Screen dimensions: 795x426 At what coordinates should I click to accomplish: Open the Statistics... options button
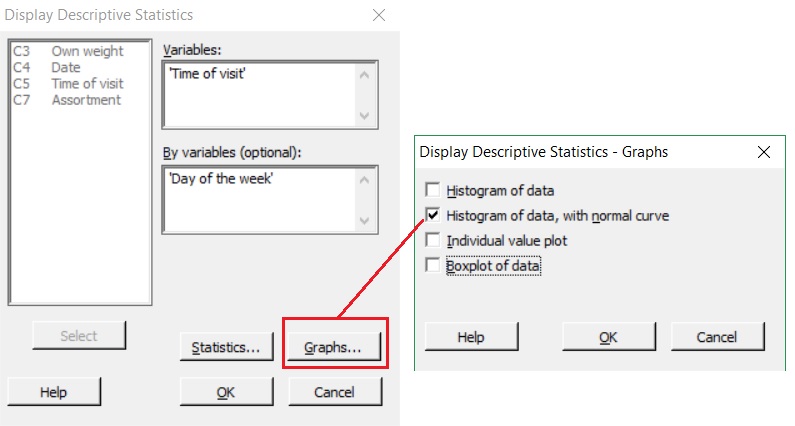[226, 347]
